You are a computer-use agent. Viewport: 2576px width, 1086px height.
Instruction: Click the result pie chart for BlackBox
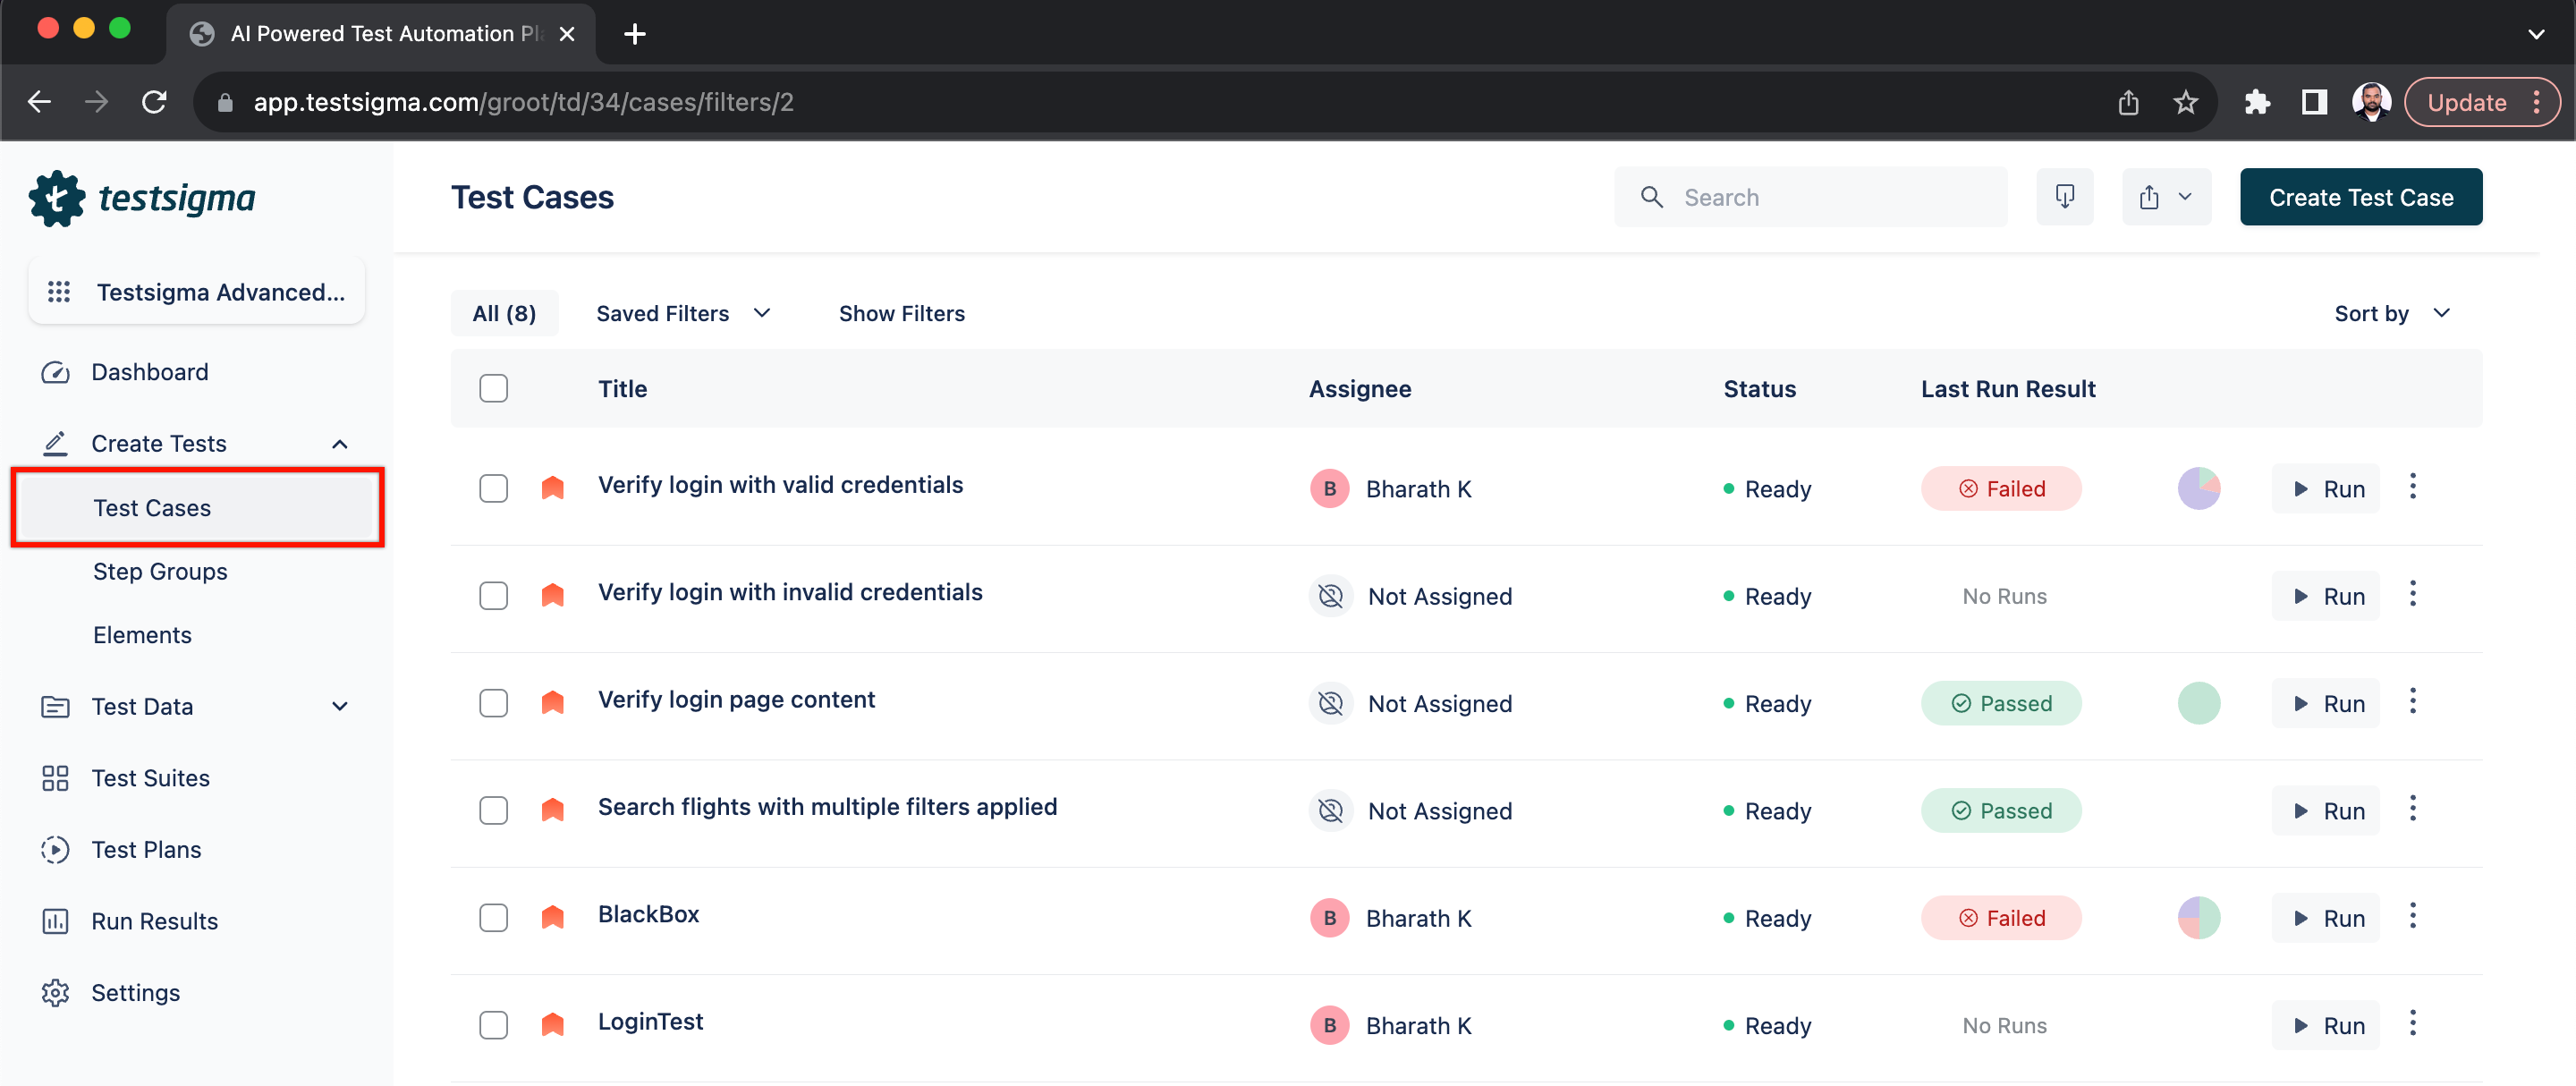pyautogui.click(x=2198, y=917)
